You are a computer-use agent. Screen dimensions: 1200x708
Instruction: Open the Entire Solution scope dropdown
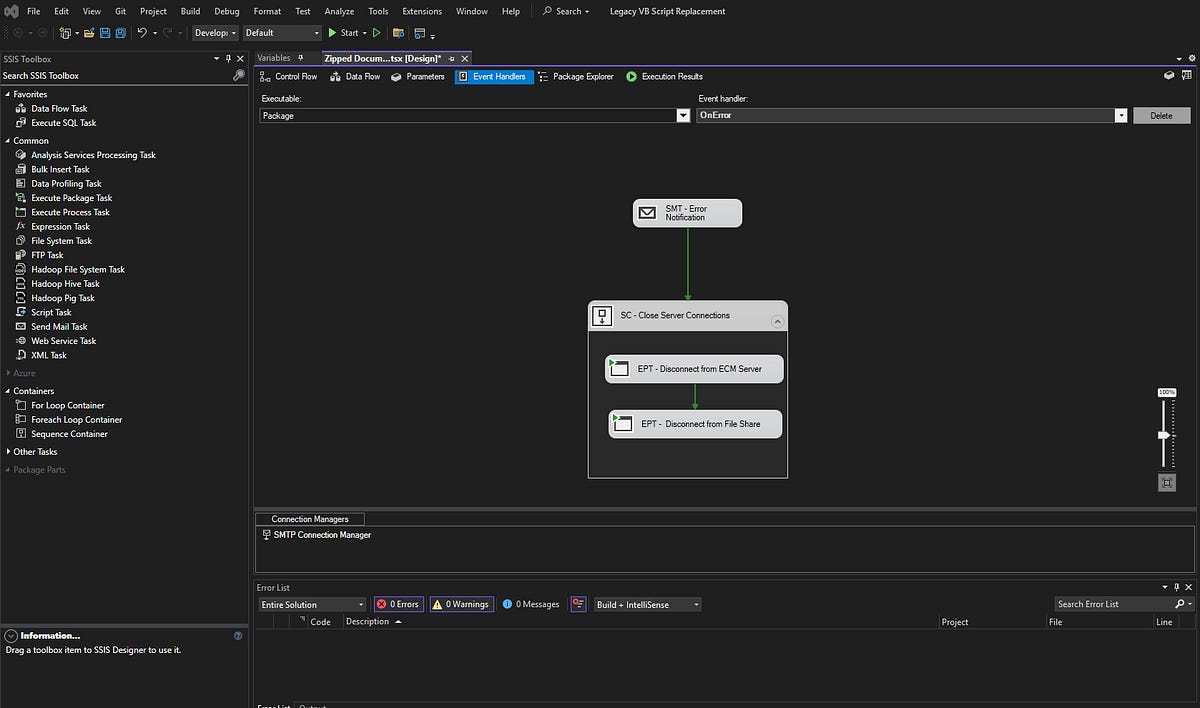click(x=312, y=604)
